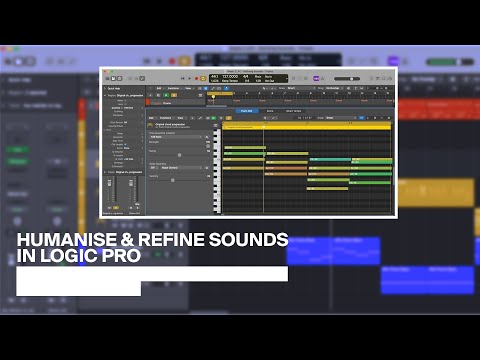Select the yellow region in background window tracks
This screenshot has width=480, height=360.
pyautogui.click(x=436, y=192)
